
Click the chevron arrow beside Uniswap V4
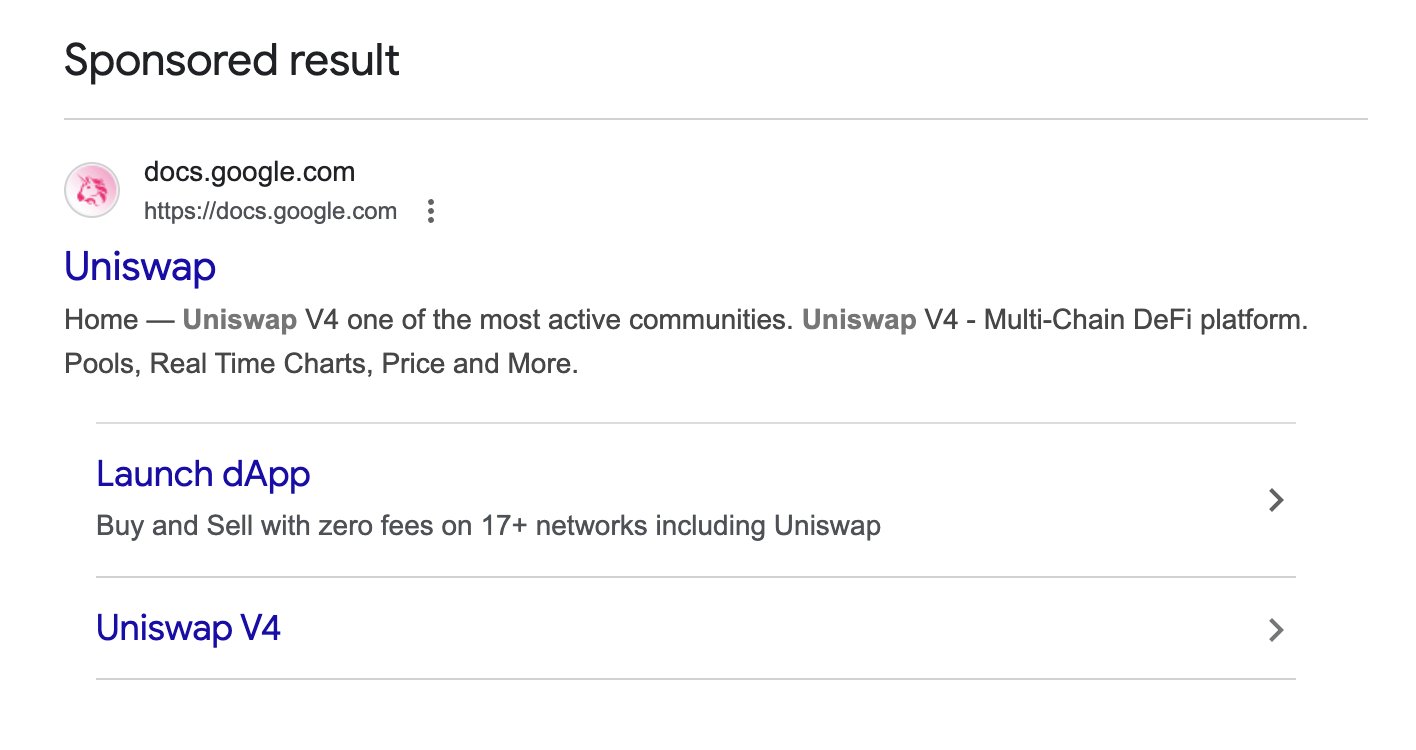tap(1275, 630)
